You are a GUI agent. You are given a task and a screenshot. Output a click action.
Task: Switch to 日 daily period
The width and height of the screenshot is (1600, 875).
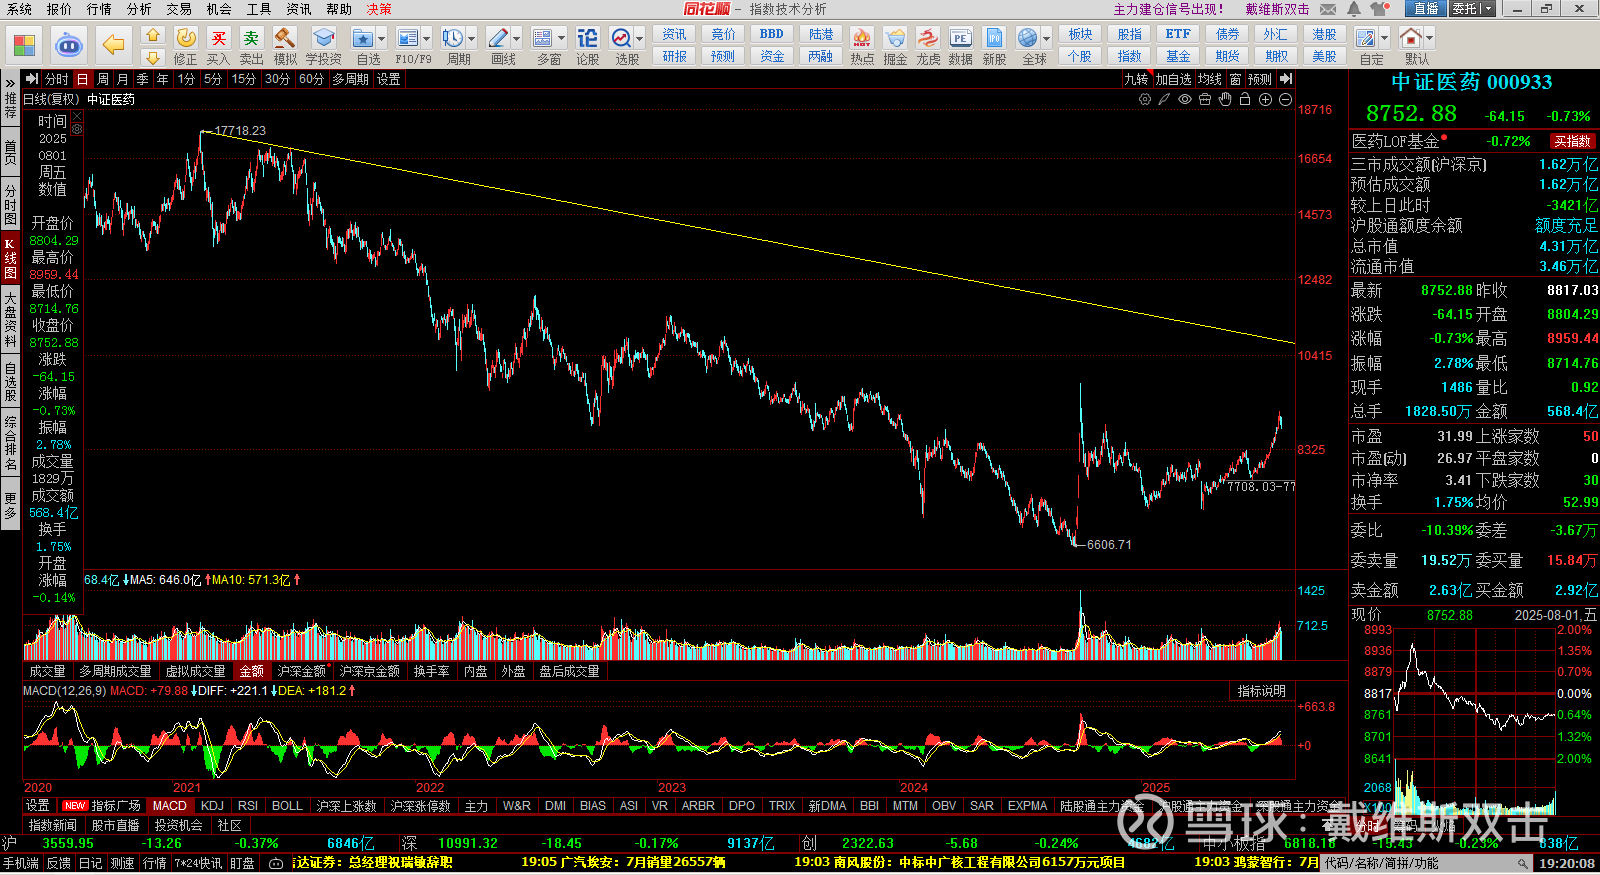coord(82,79)
